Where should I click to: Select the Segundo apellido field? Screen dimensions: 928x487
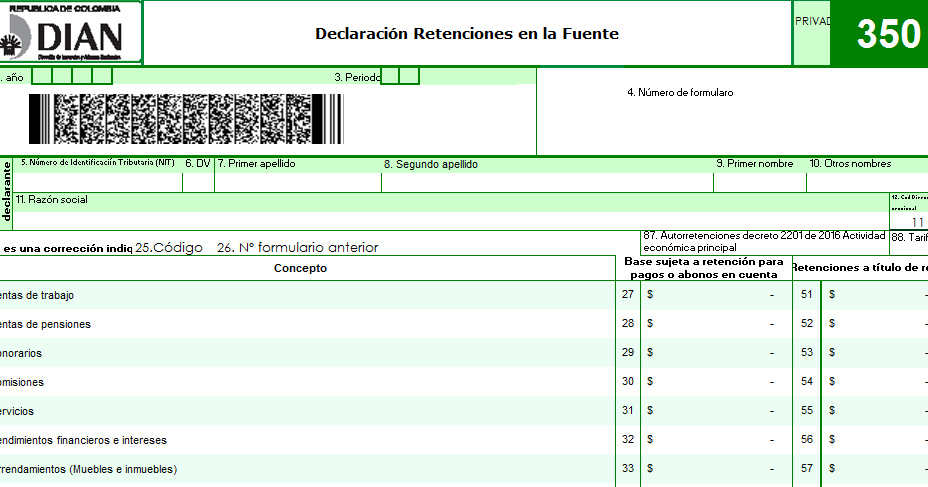[x=547, y=183]
